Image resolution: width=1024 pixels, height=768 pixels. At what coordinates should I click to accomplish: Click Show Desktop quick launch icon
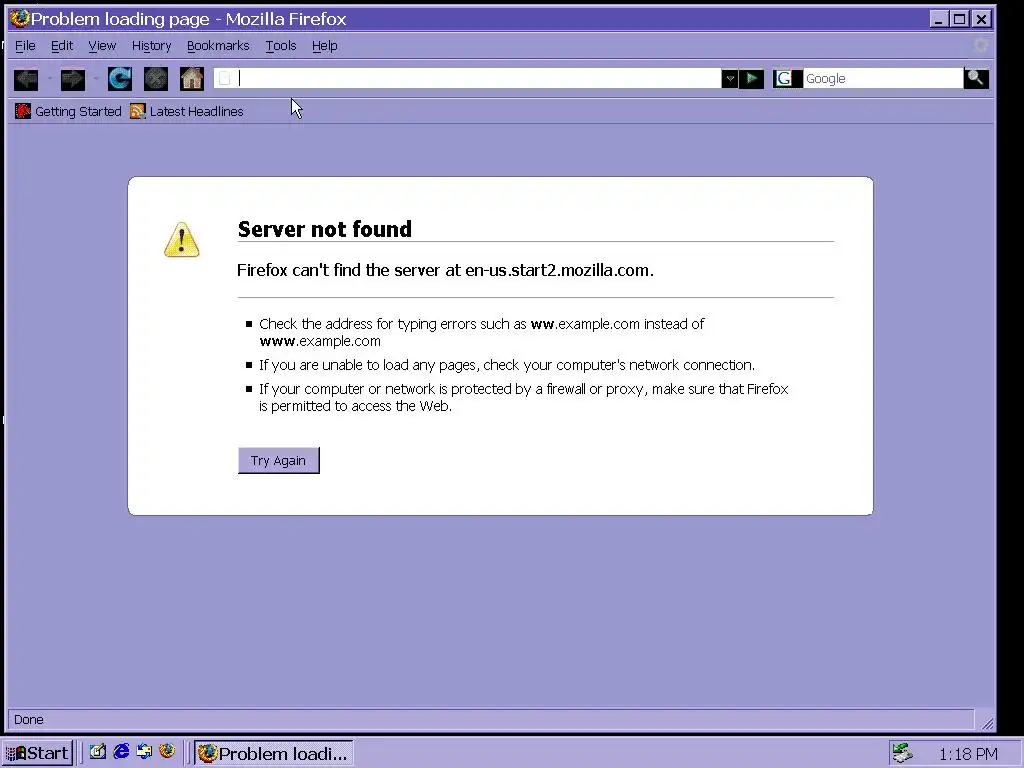coord(98,752)
